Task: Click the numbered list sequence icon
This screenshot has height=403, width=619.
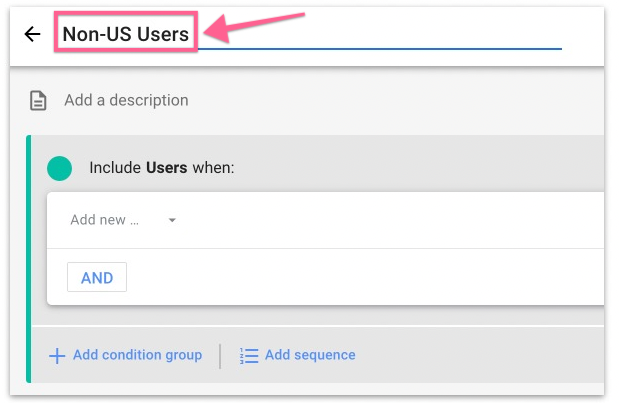Action: tap(249, 355)
